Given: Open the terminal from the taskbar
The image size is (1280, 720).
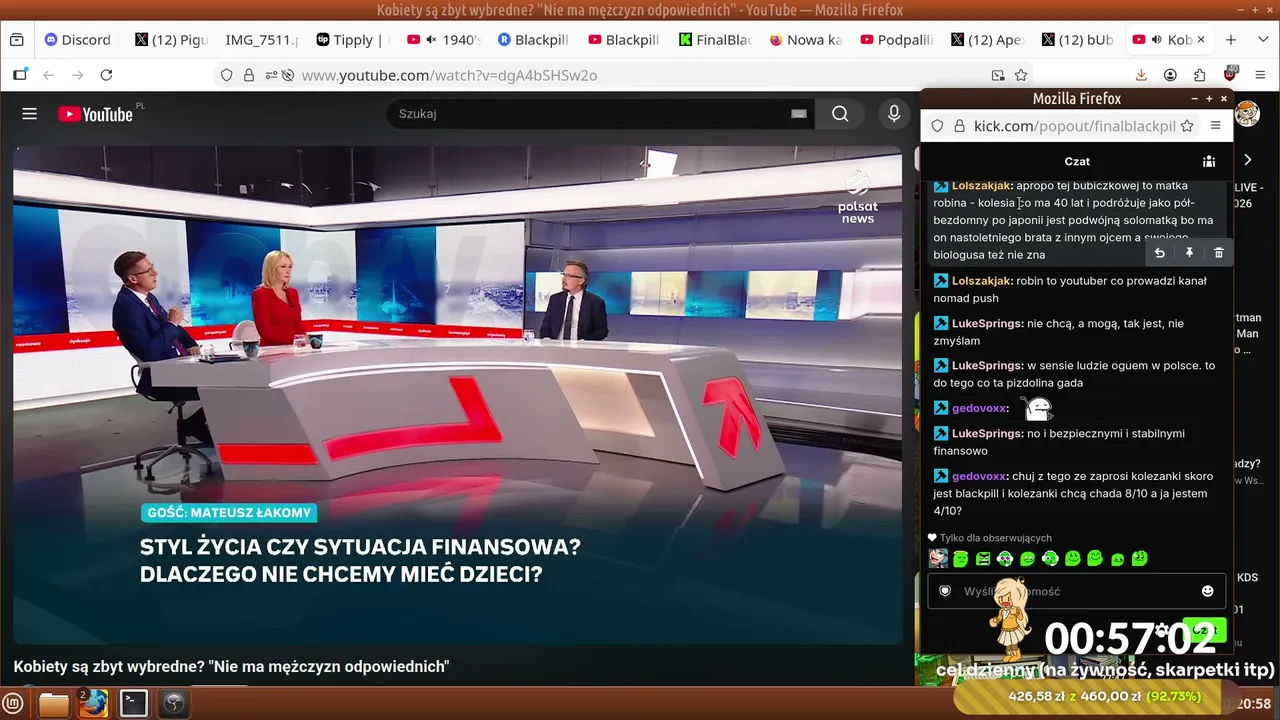Looking at the screenshot, I should click(134, 704).
